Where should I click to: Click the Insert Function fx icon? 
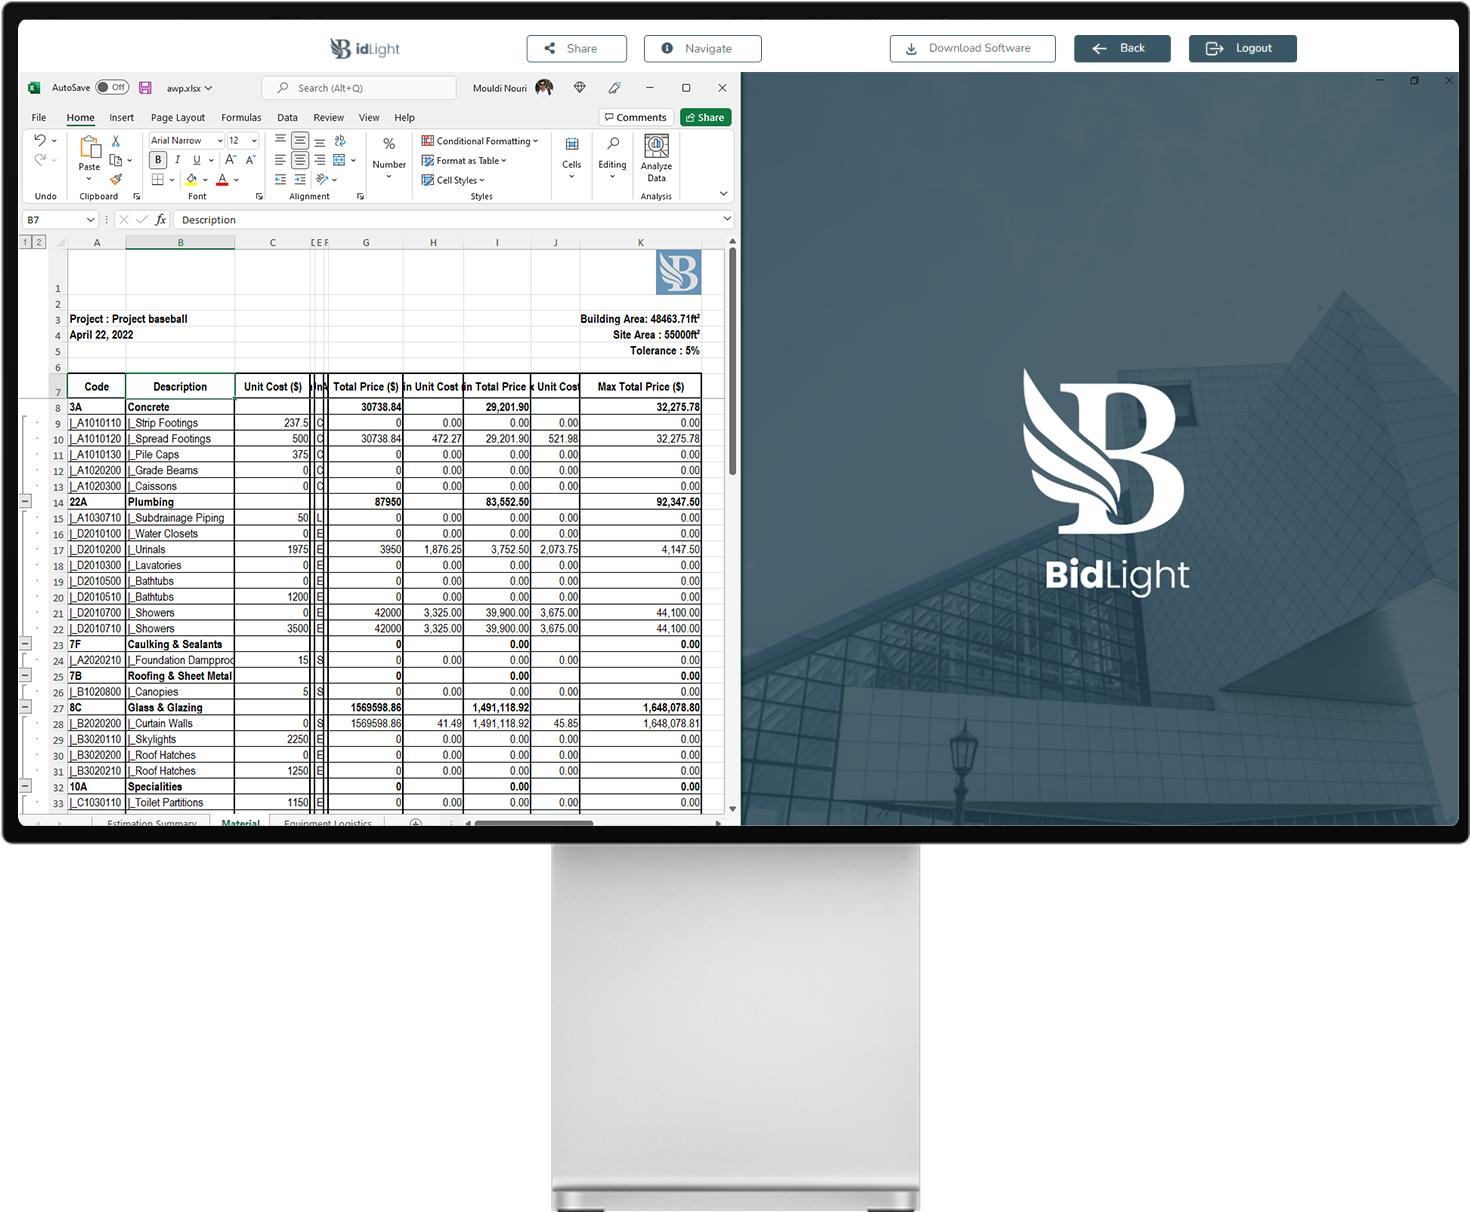coord(161,220)
